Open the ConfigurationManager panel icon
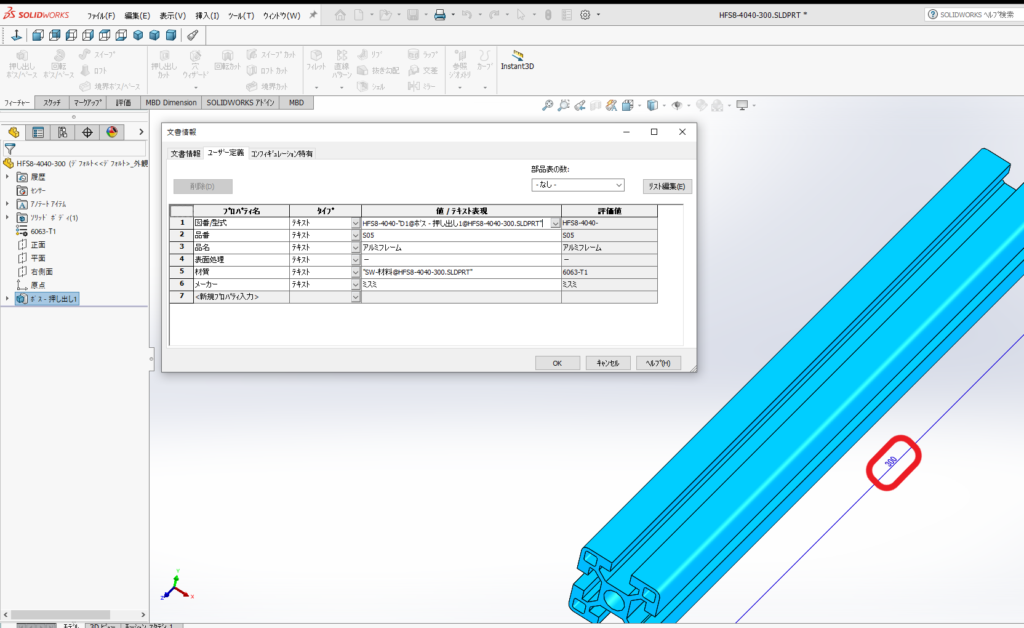The image size is (1024, 628). click(62, 132)
